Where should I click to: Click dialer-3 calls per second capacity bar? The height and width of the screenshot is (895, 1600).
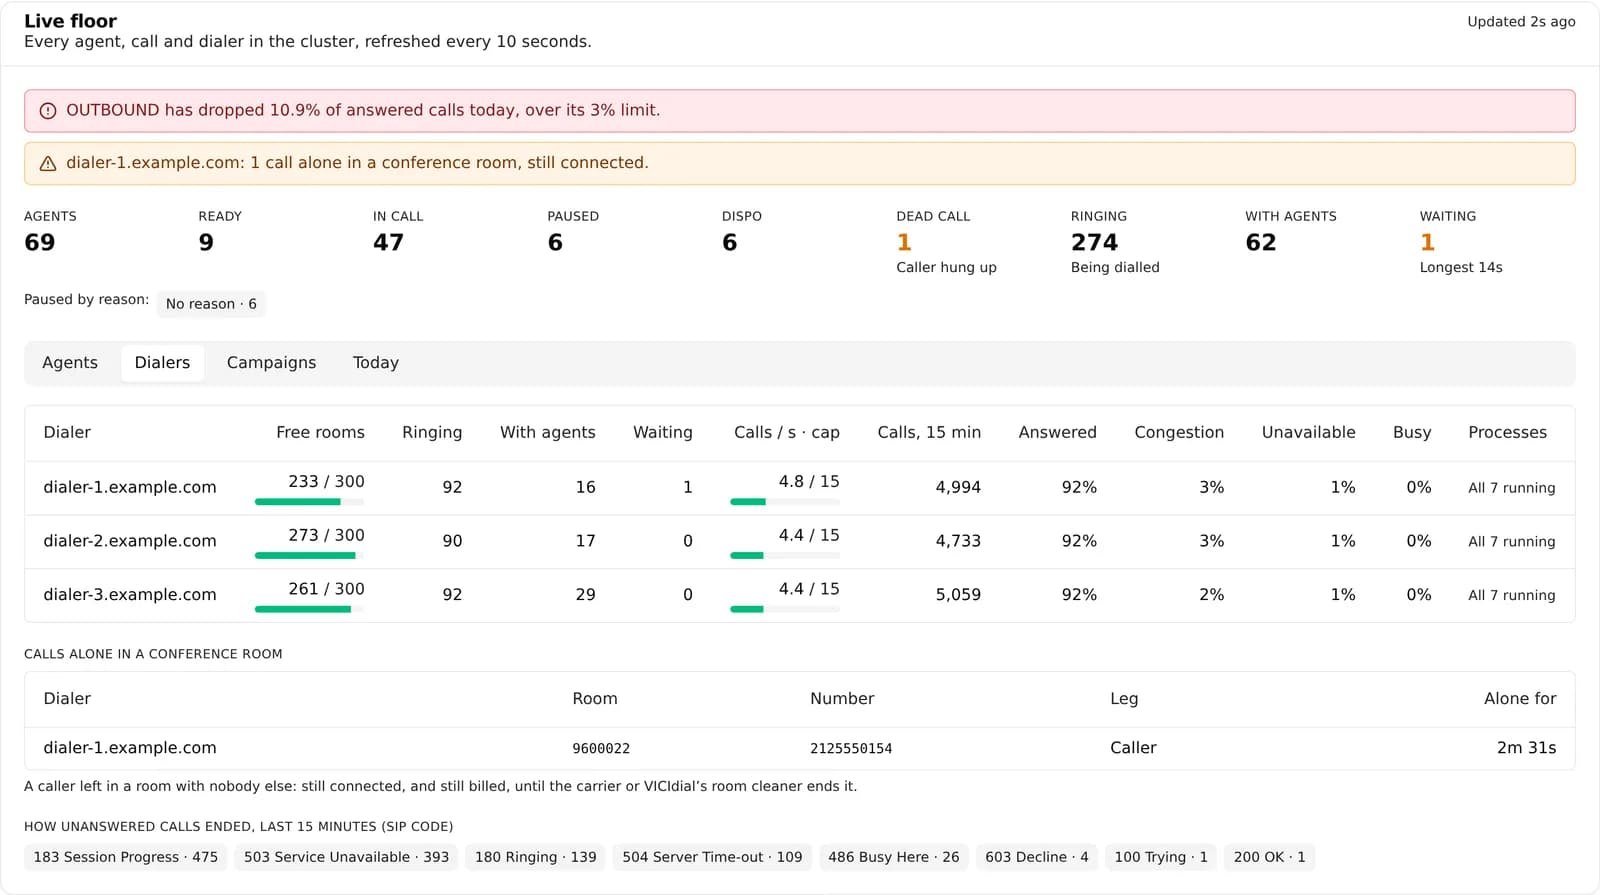(x=785, y=609)
